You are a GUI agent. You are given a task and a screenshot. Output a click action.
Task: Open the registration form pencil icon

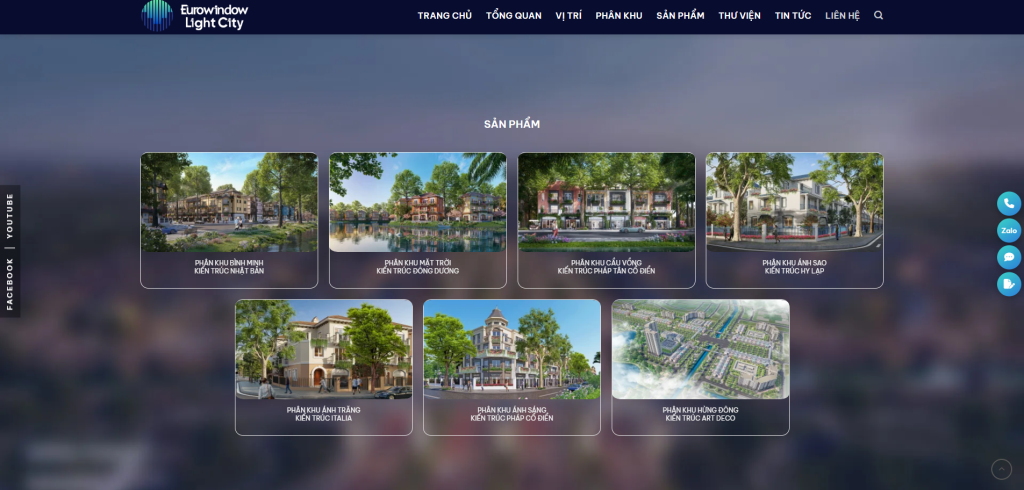1009,284
